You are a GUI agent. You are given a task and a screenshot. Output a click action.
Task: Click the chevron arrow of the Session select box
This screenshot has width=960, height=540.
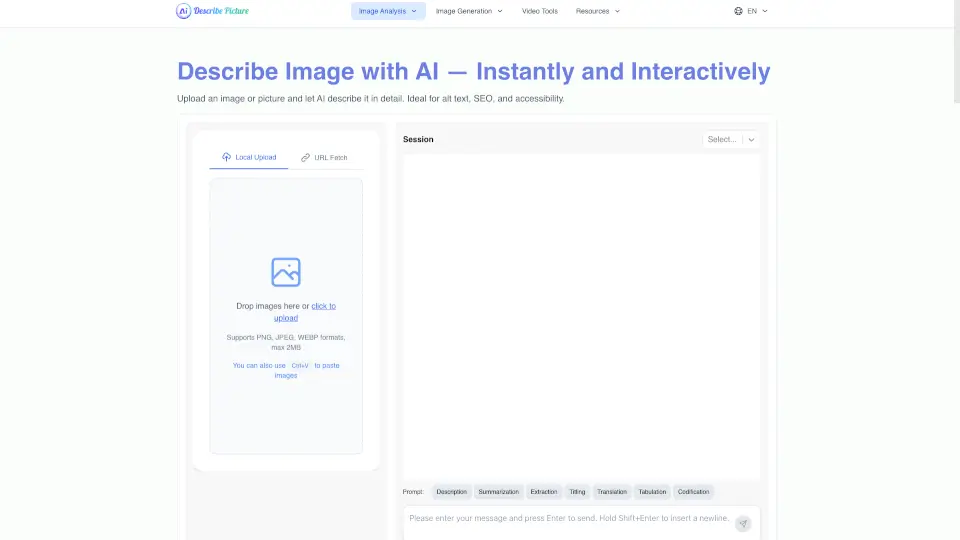pyautogui.click(x=751, y=140)
